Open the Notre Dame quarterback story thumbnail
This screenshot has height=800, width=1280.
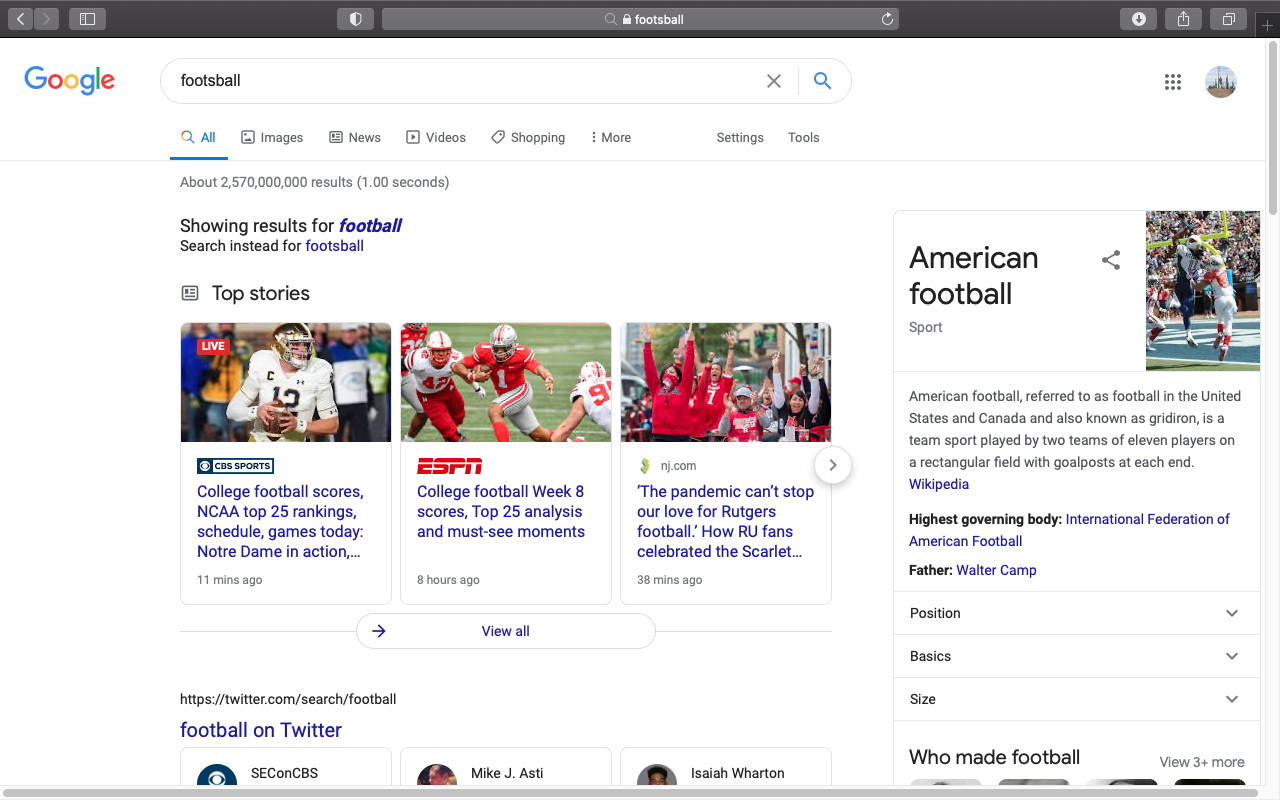[x=286, y=382]
